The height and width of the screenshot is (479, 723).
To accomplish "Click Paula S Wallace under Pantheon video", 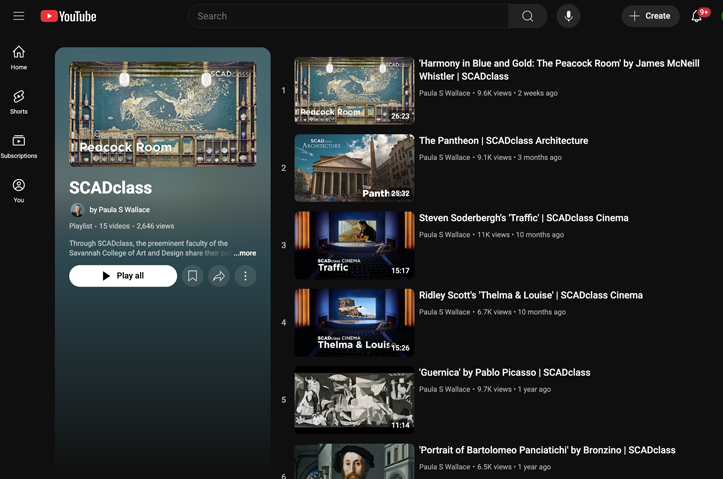I will tap(444, 157).
